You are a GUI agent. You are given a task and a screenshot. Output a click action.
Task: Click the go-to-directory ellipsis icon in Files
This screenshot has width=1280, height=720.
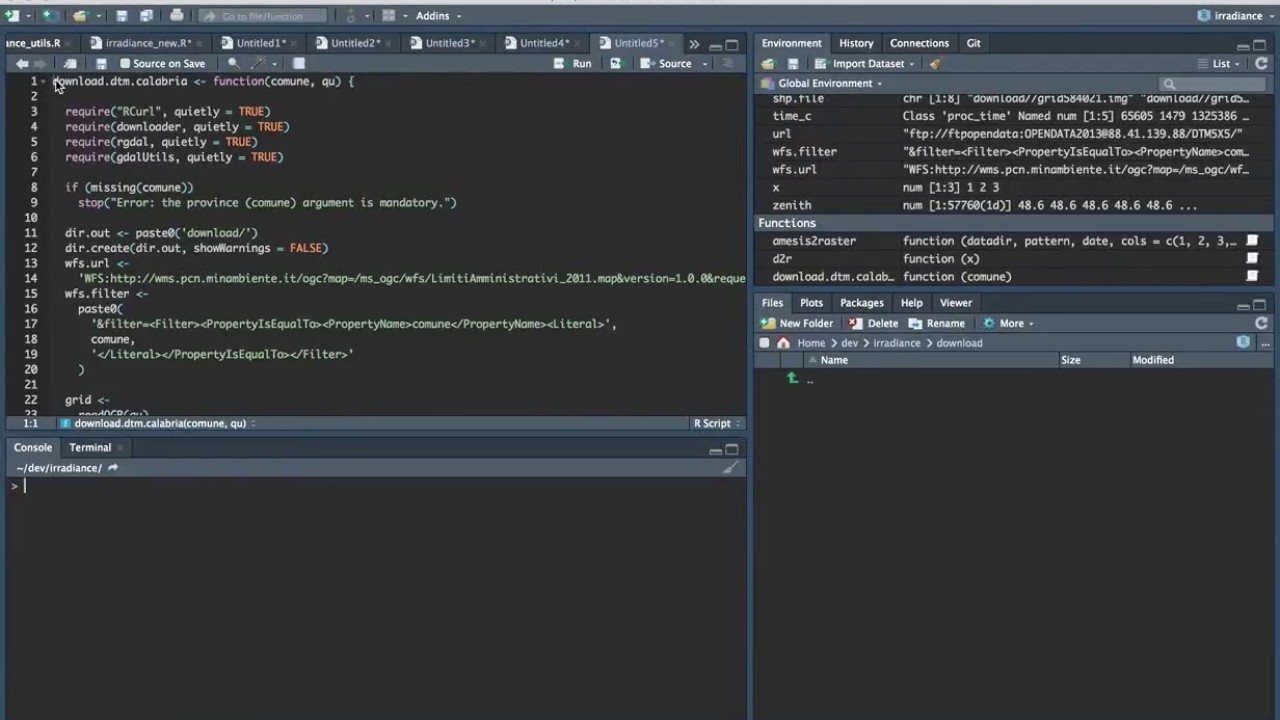[1264, 343]
